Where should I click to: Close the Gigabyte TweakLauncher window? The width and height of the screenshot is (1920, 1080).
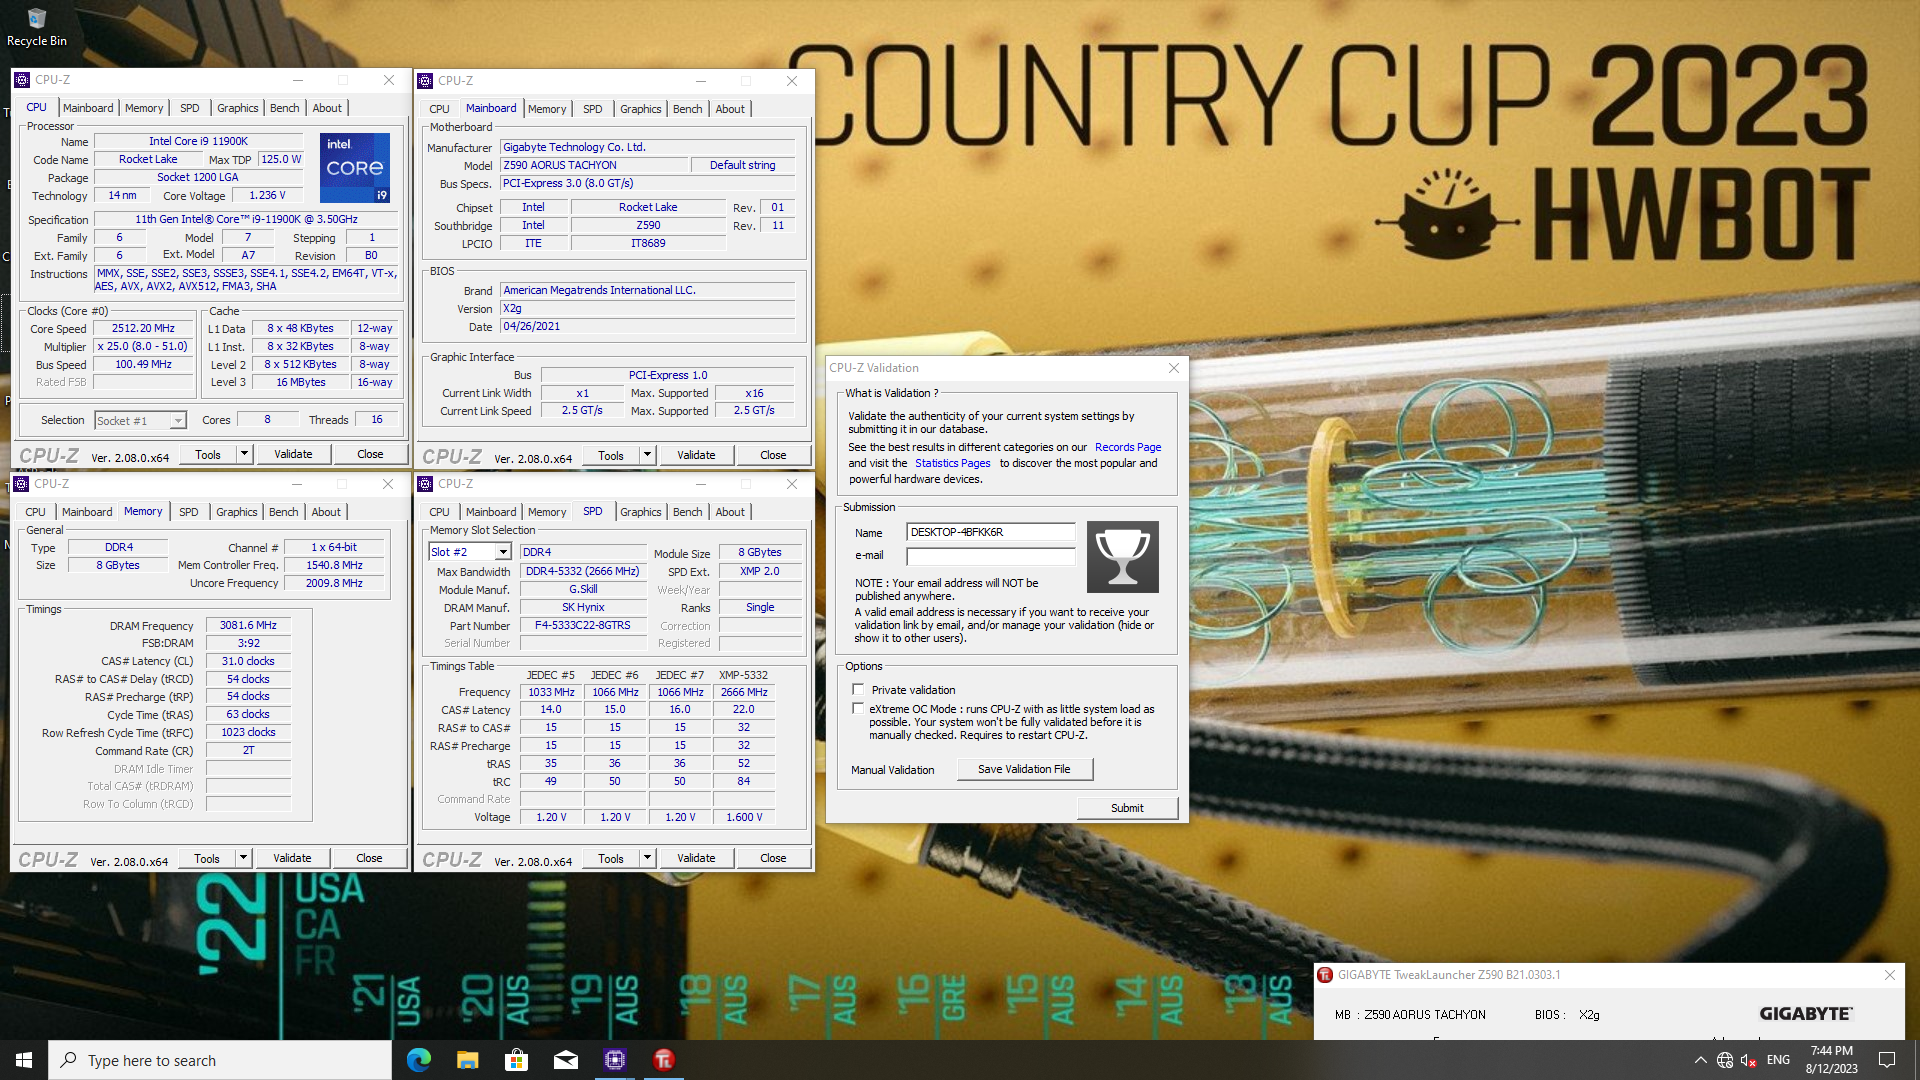coord(1890,975)
